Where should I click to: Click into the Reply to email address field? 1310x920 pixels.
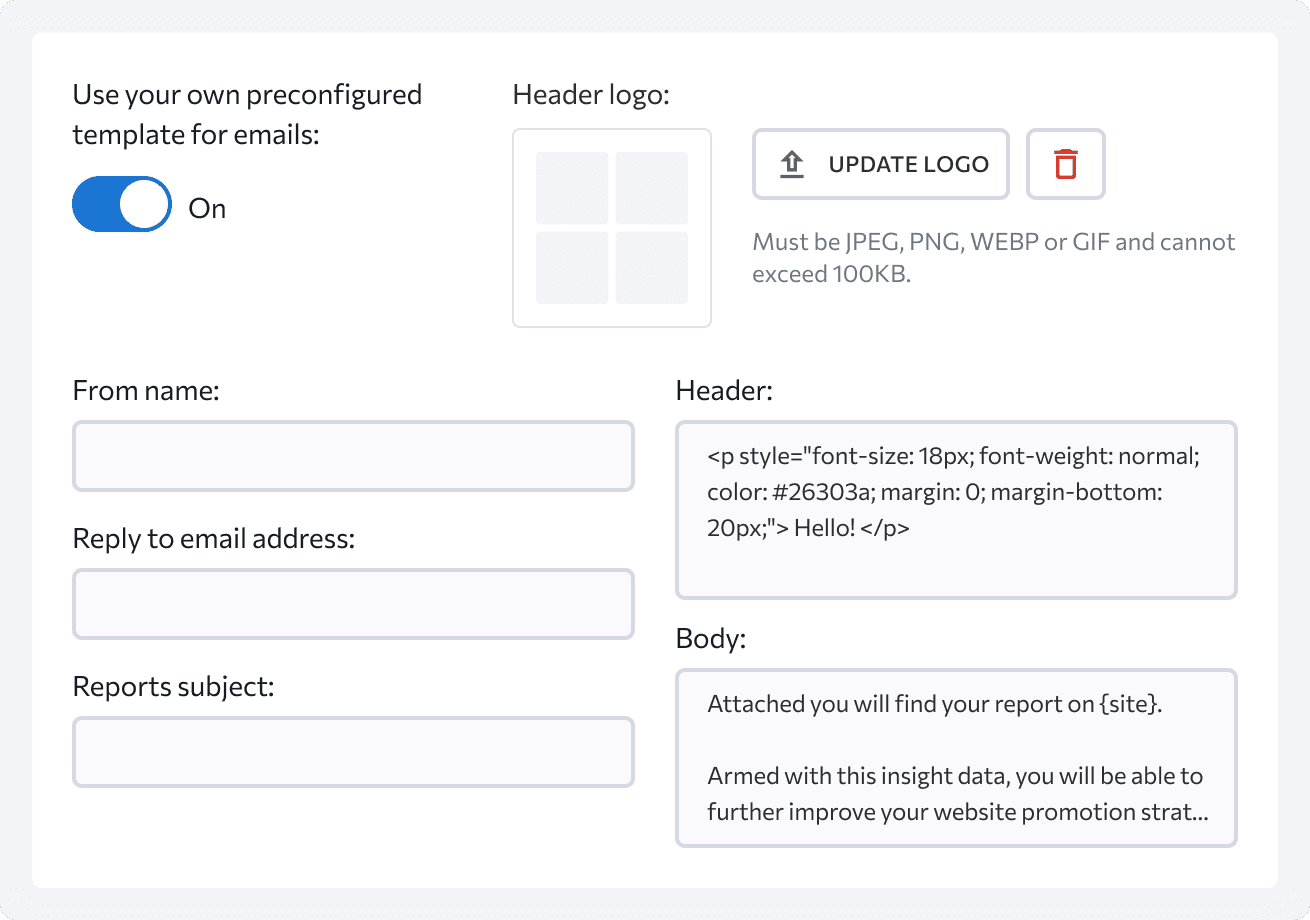click(x=353, y=604)
